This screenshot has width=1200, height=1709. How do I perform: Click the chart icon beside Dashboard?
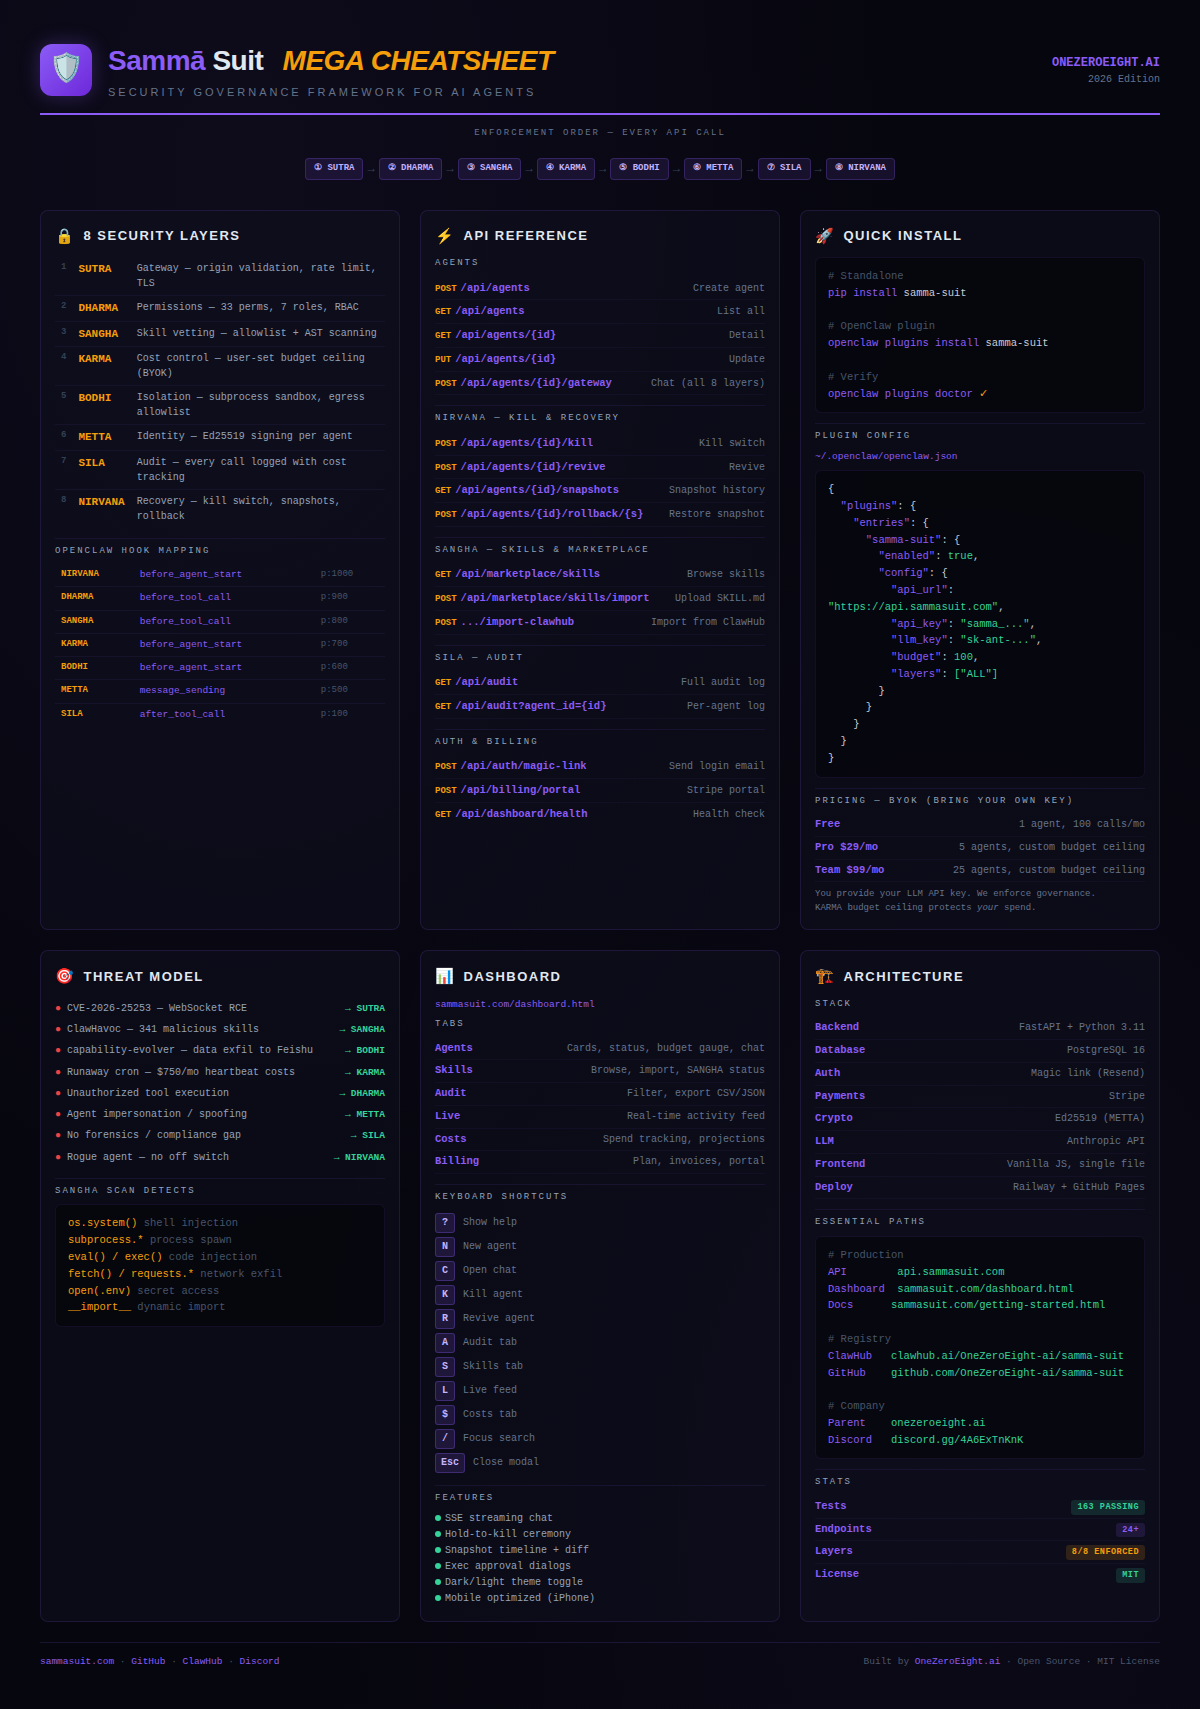click(444, 976)
